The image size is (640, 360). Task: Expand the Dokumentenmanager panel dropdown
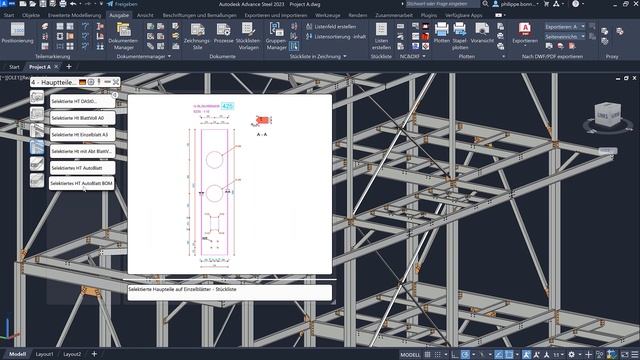[x=169, y=56]
